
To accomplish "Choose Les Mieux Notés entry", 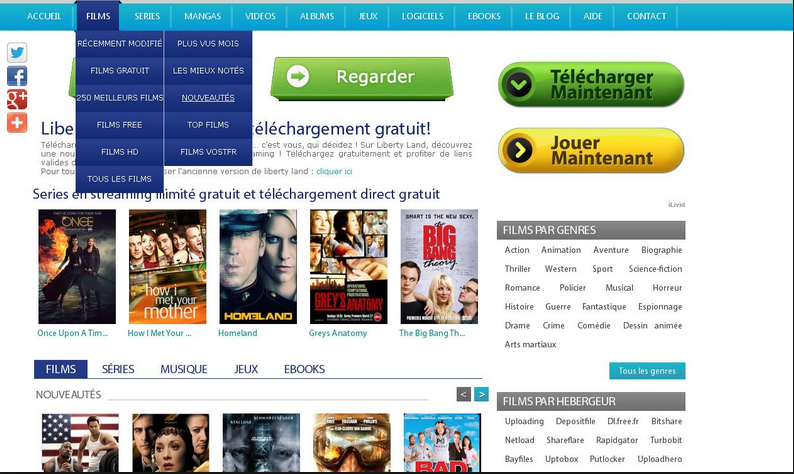I will (208, 71).
